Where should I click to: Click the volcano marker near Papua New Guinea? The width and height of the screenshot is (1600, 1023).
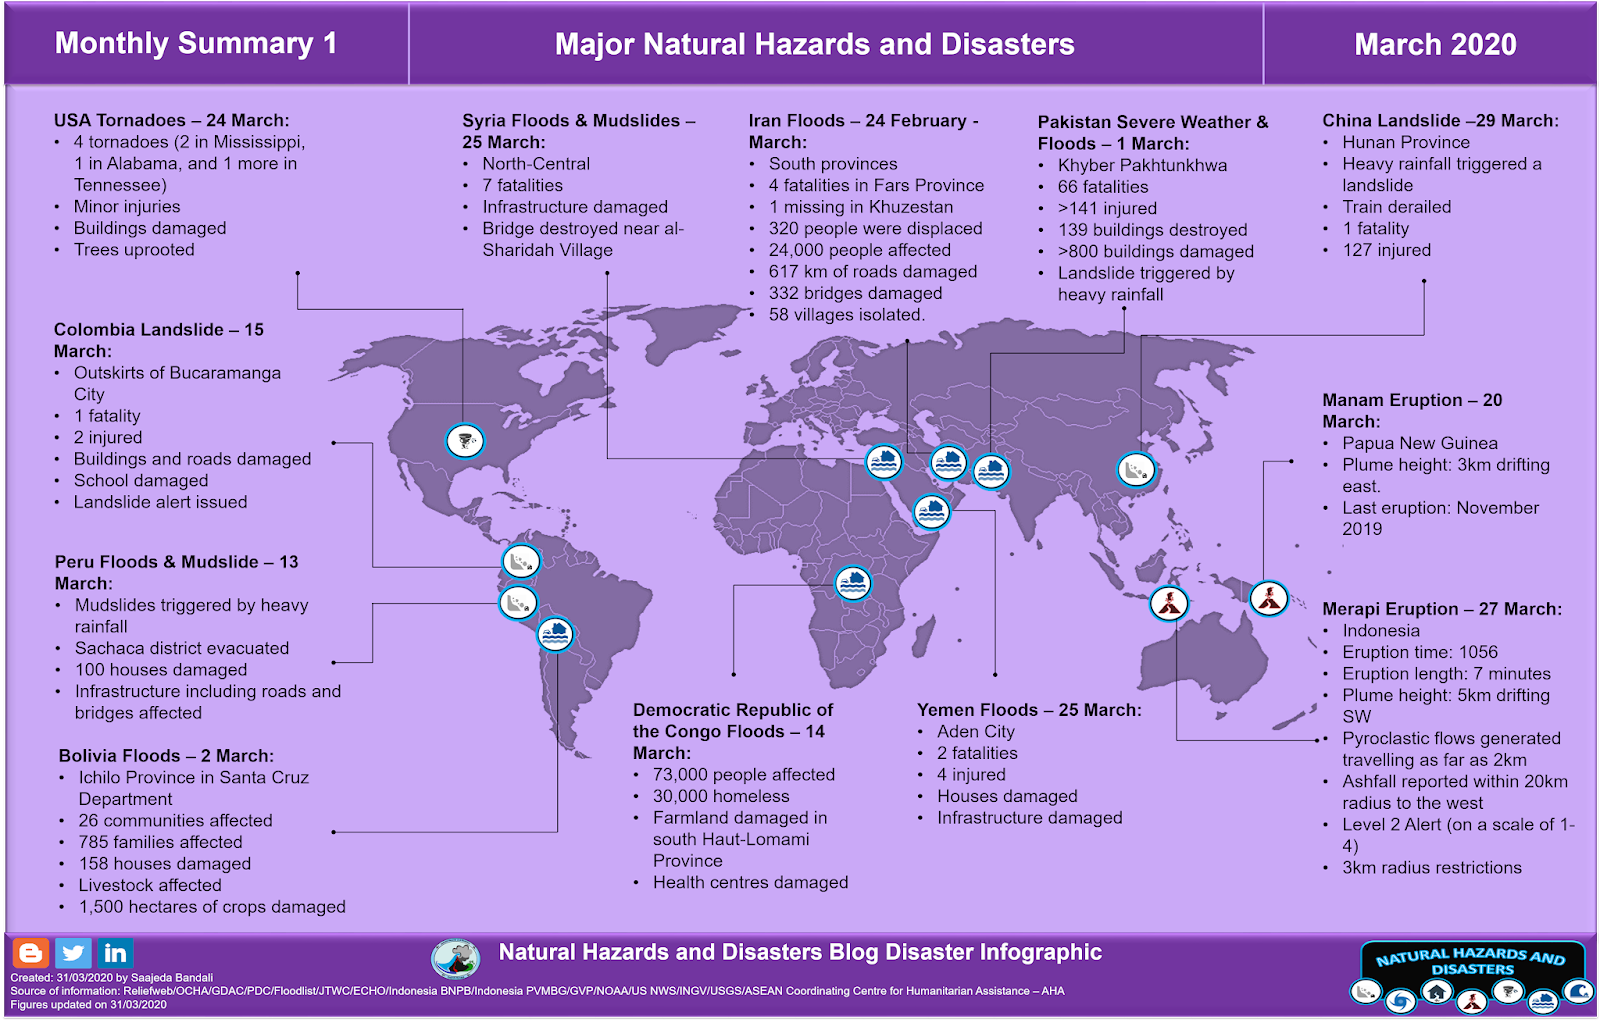click(1268, 597)
